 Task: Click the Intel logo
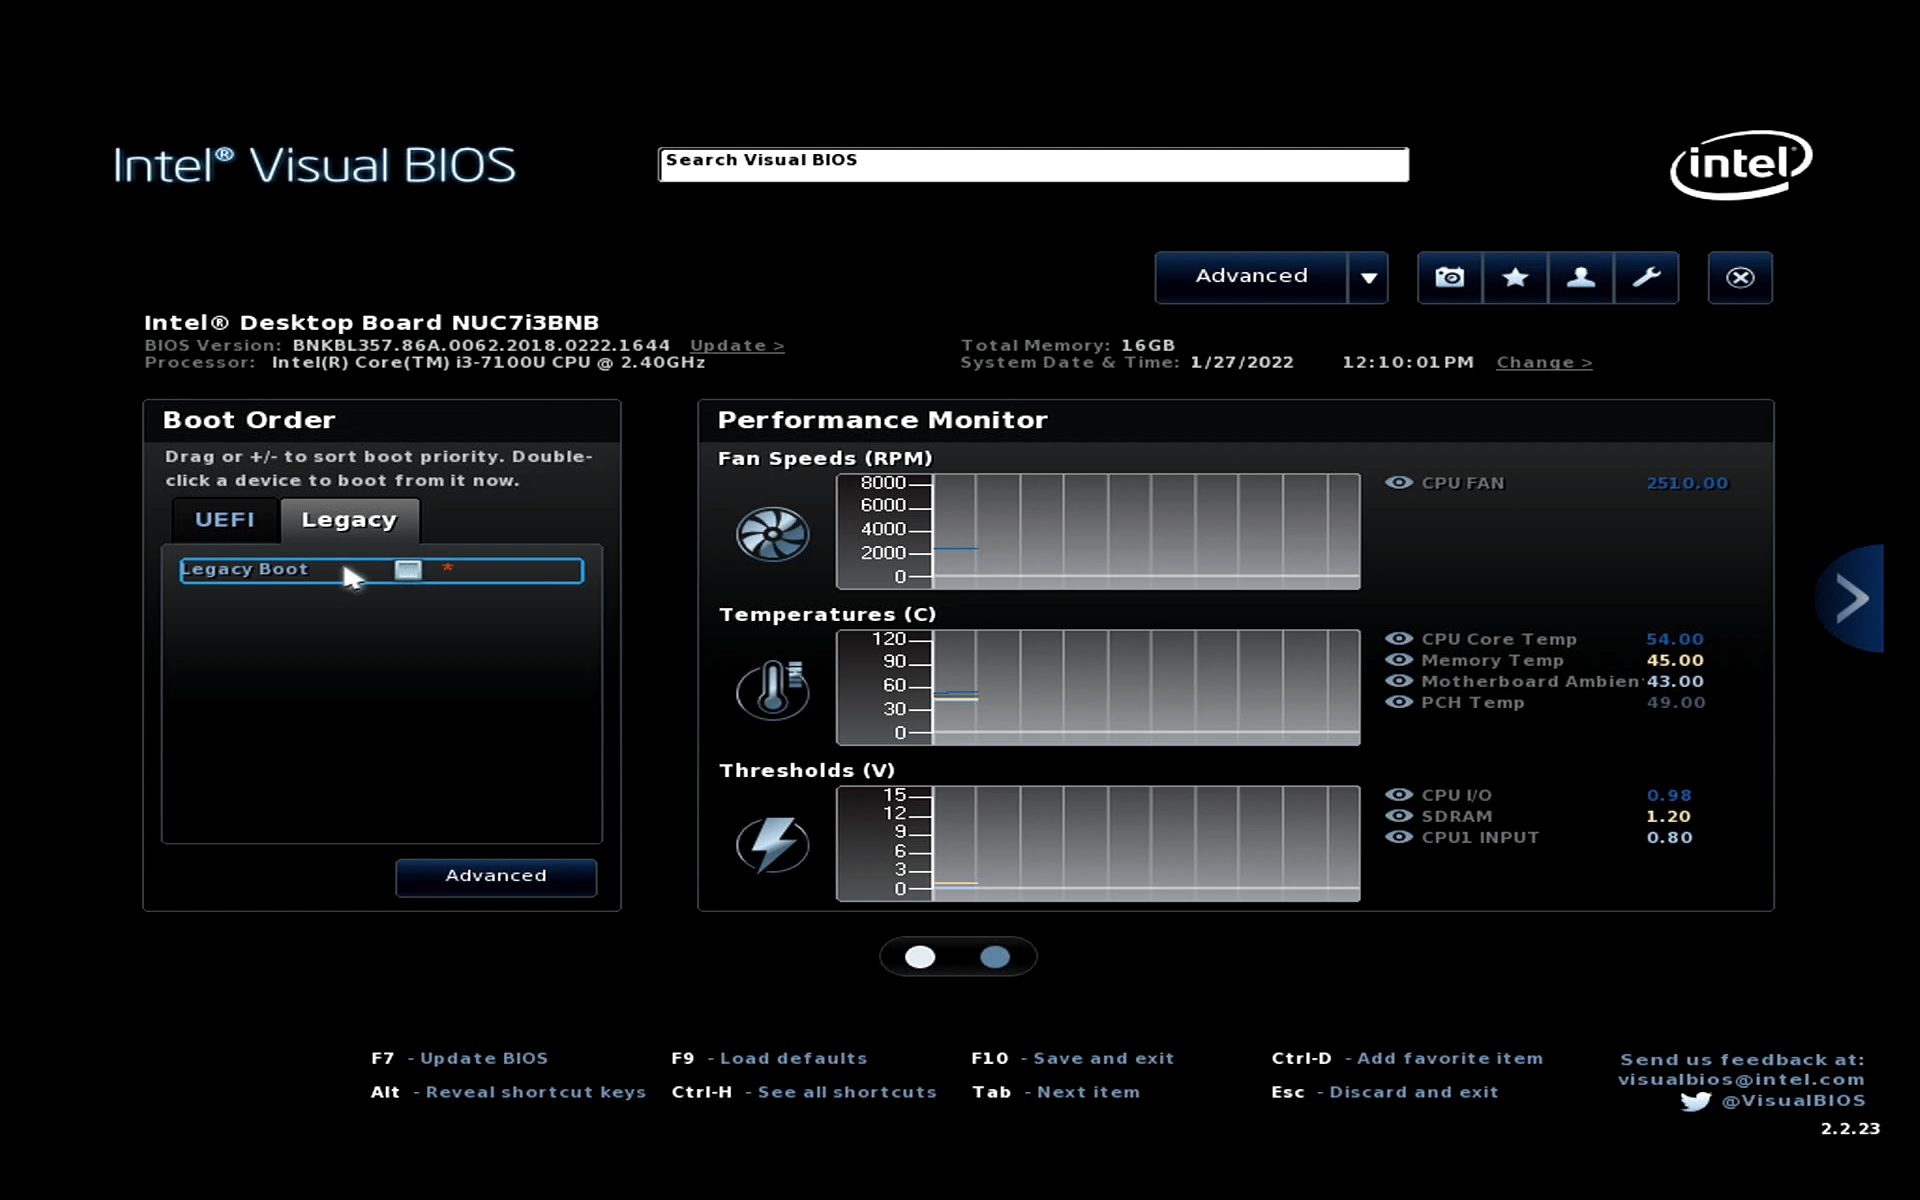tap(1741, 164)
